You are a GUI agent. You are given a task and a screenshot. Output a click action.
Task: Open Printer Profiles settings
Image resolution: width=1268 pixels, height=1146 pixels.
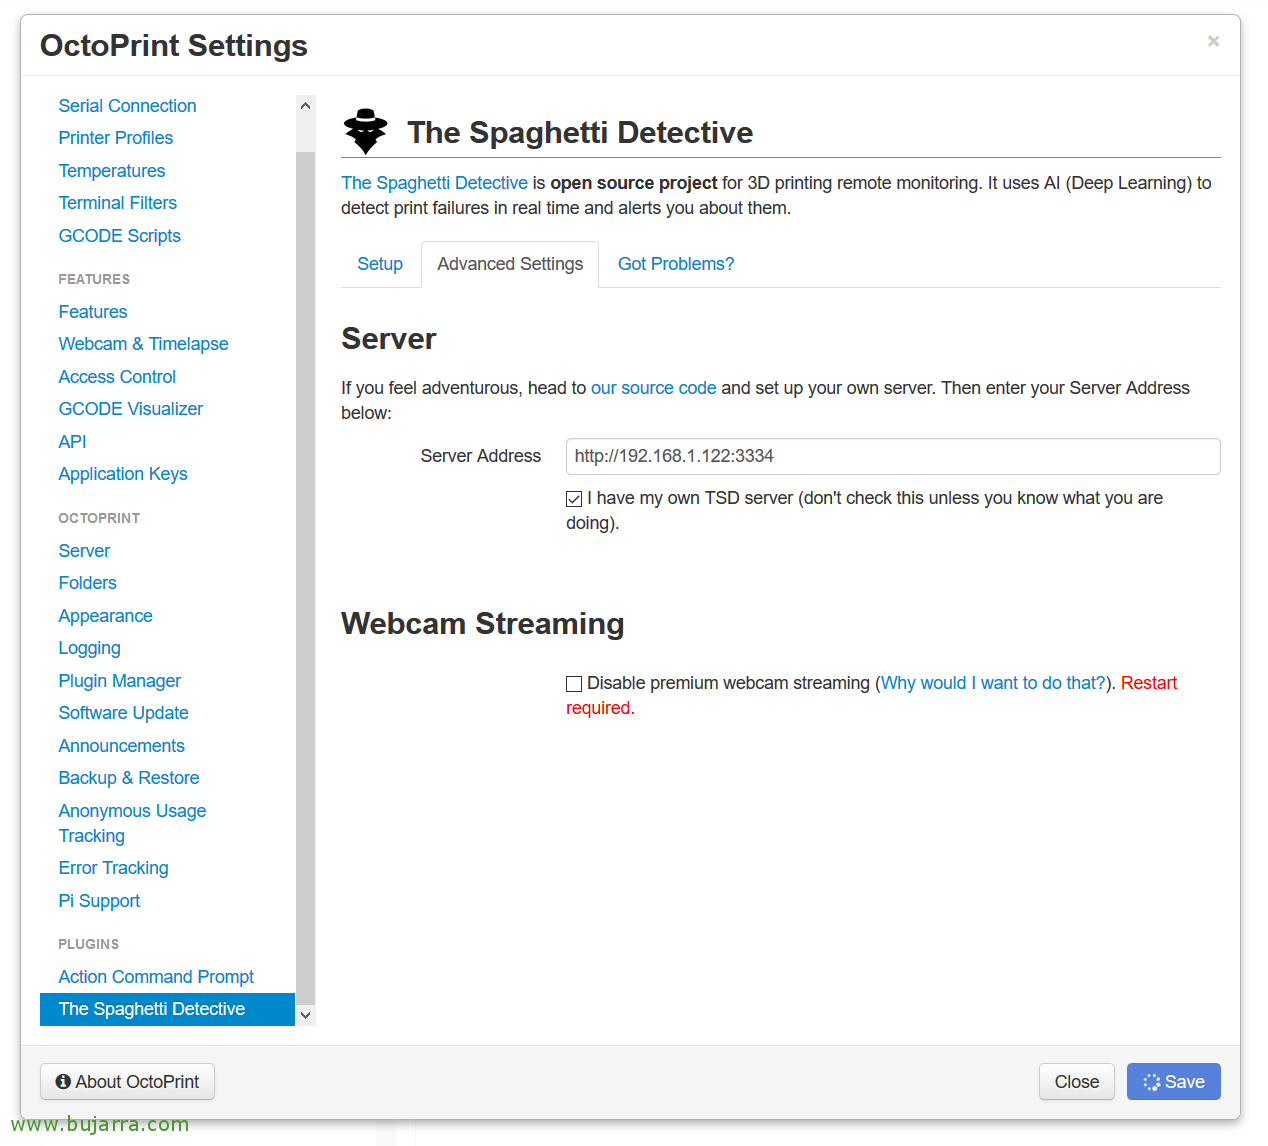click(x=116, y=138)
